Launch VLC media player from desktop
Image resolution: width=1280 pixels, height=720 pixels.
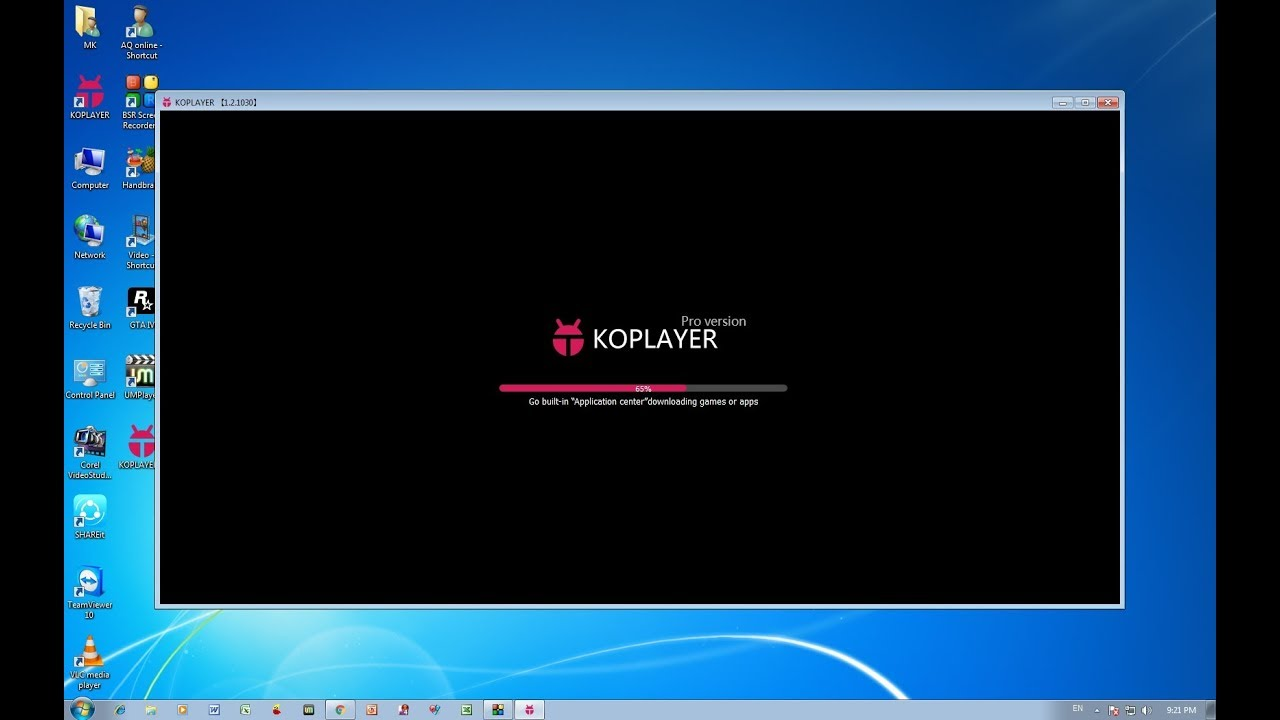click(x=89, y=662)
